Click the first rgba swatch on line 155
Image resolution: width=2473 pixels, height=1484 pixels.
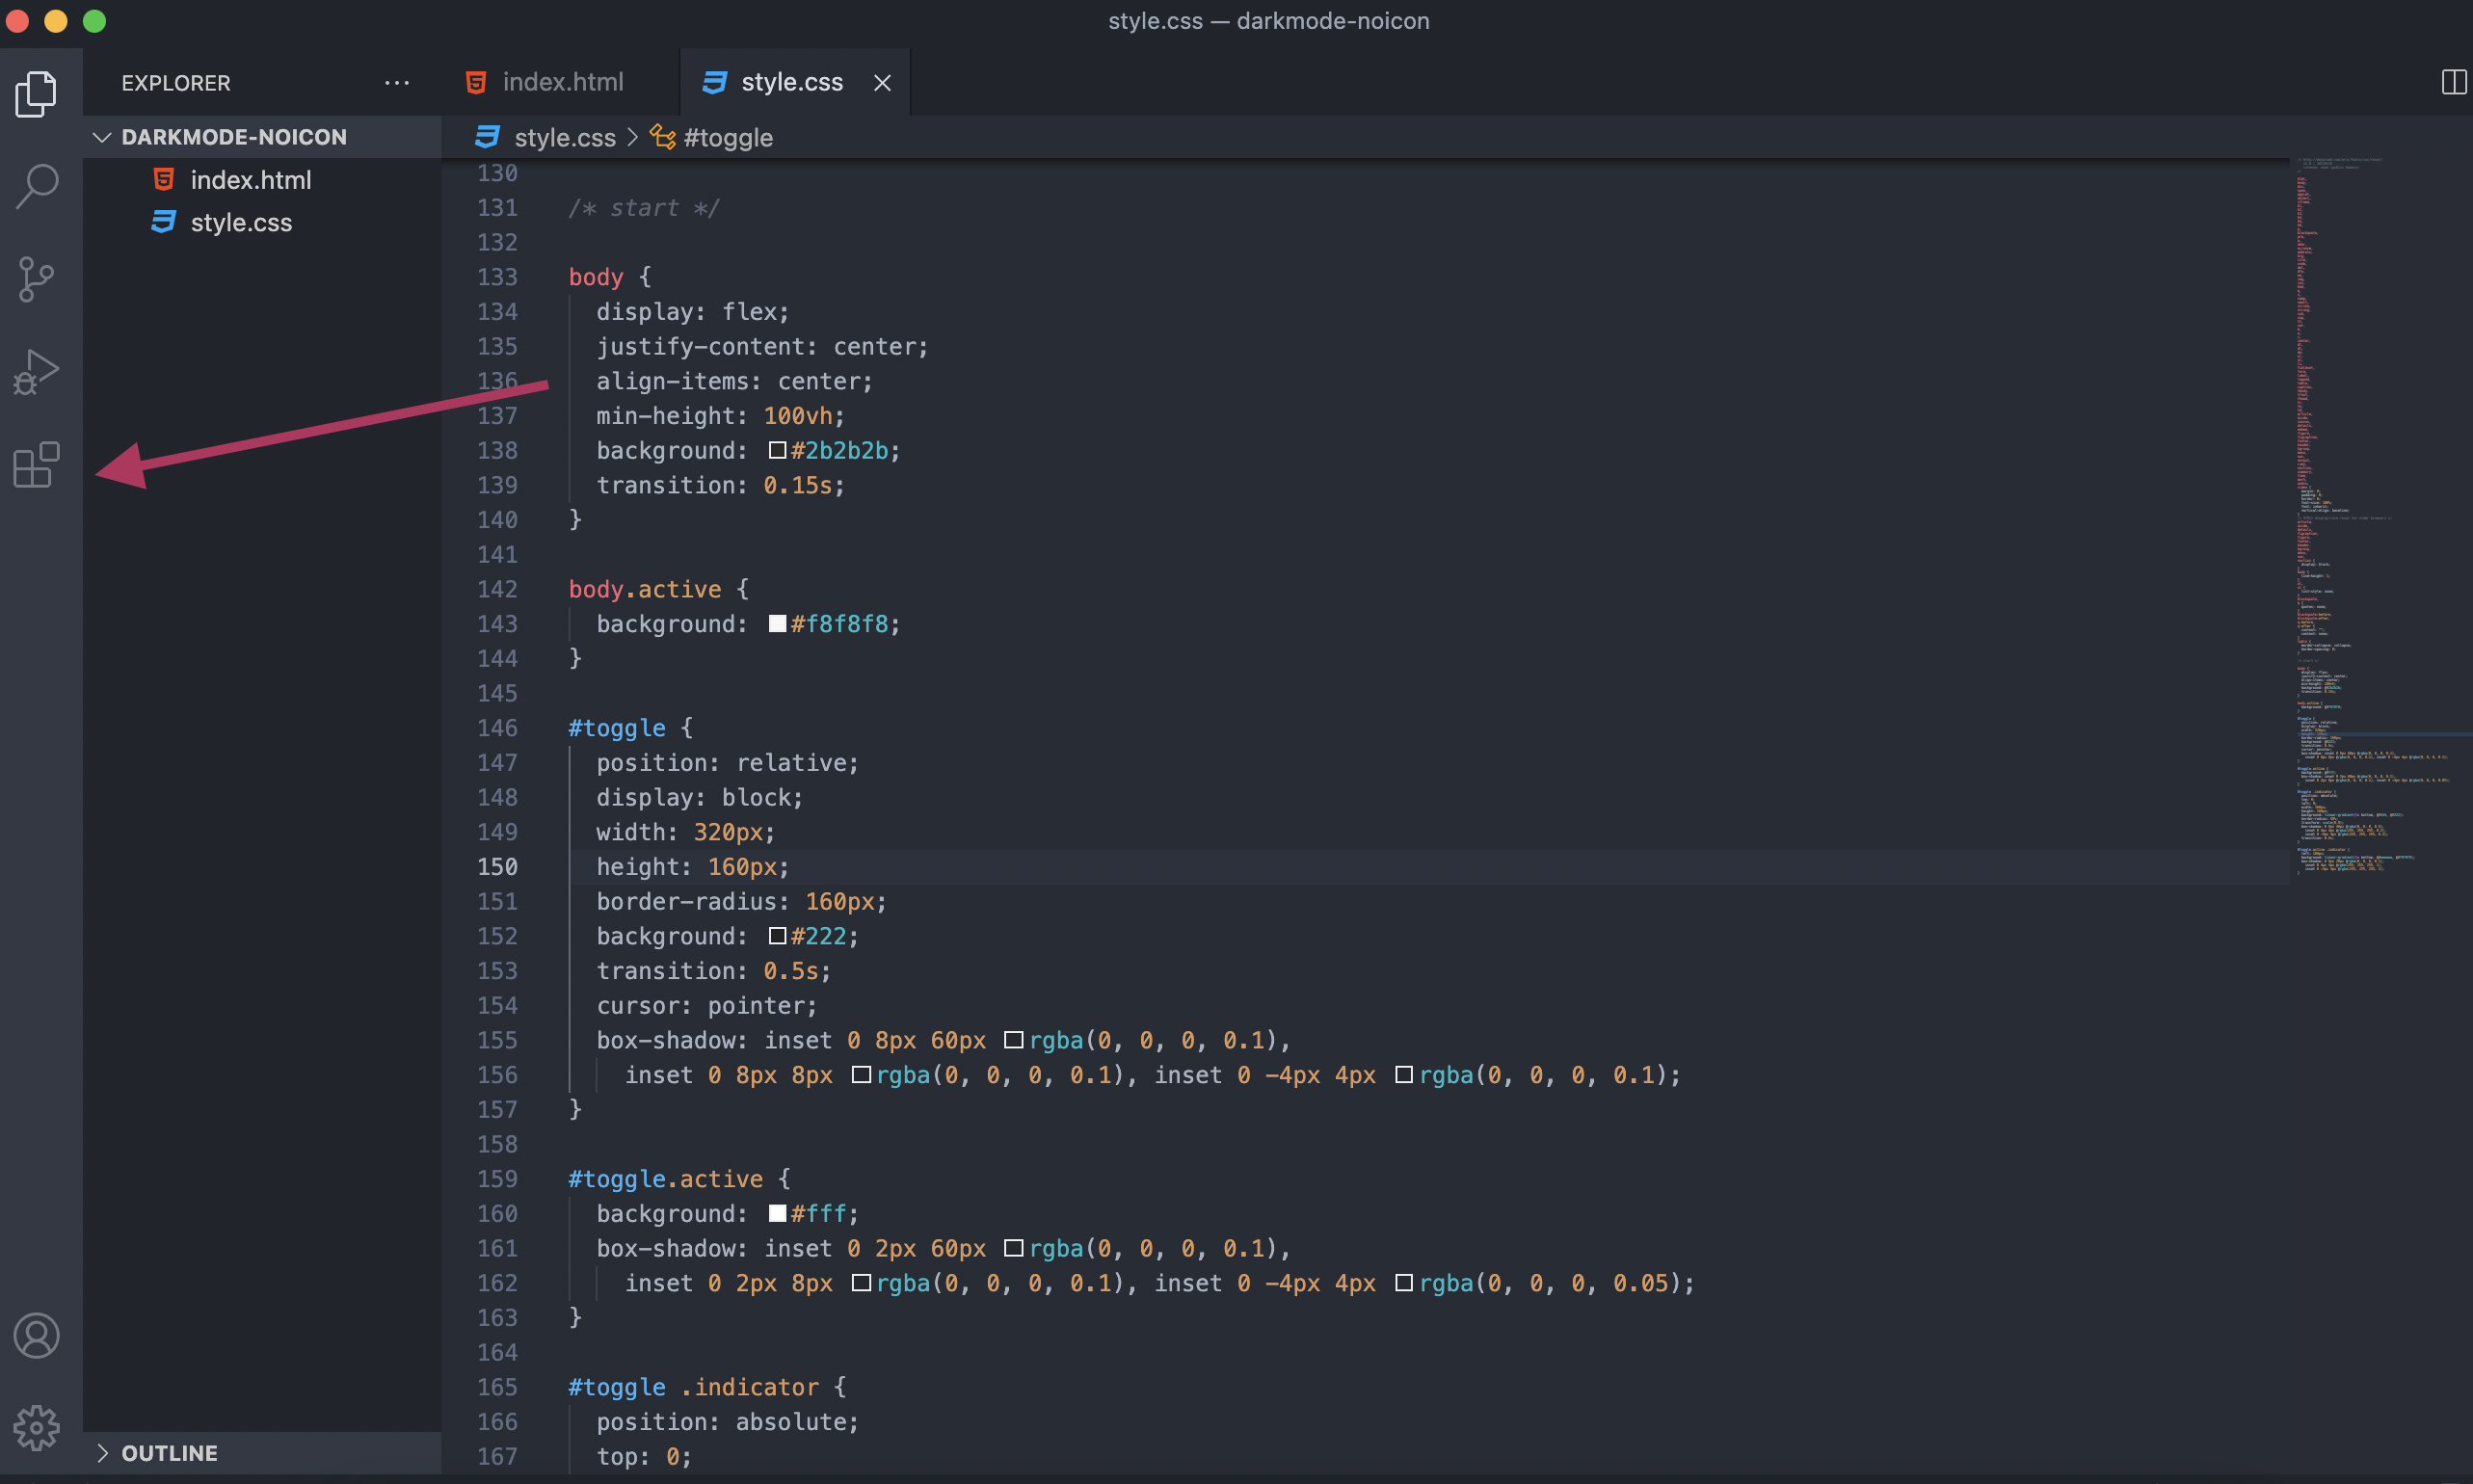click(x=1013, y=1040)
